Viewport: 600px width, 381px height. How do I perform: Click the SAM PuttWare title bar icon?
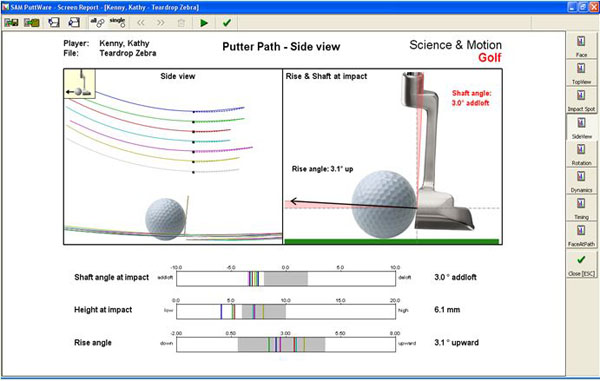pyautogui.click(x=6, y=7)
